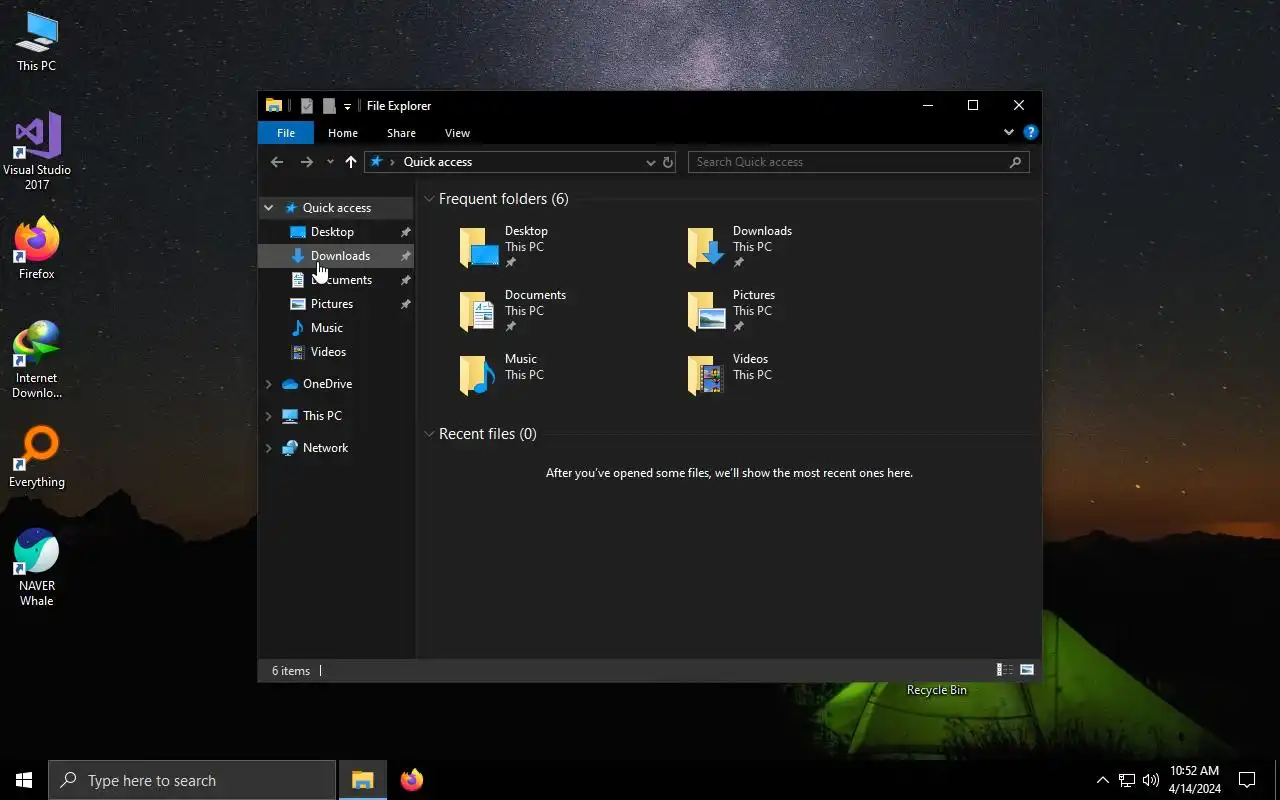Show hidden system tray icons
The image size is (1280, 800).
1103,780
